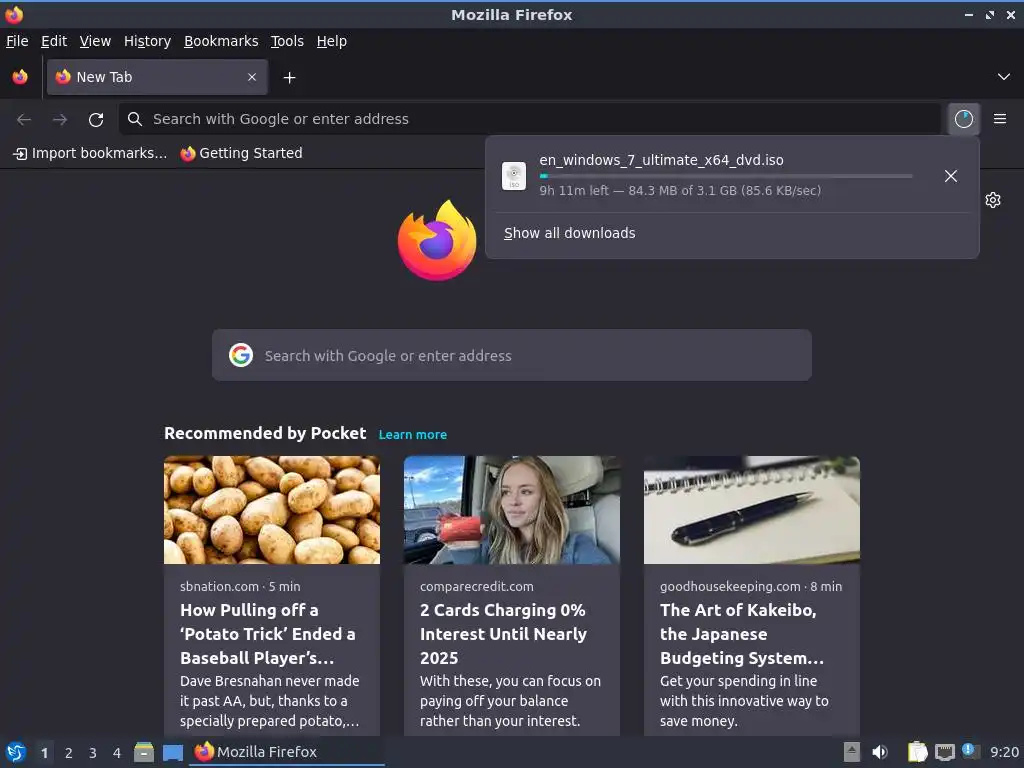
Task: Click the en_windows_7_ultimate_x64_dvd.iso file name
Action: point(662,160)
